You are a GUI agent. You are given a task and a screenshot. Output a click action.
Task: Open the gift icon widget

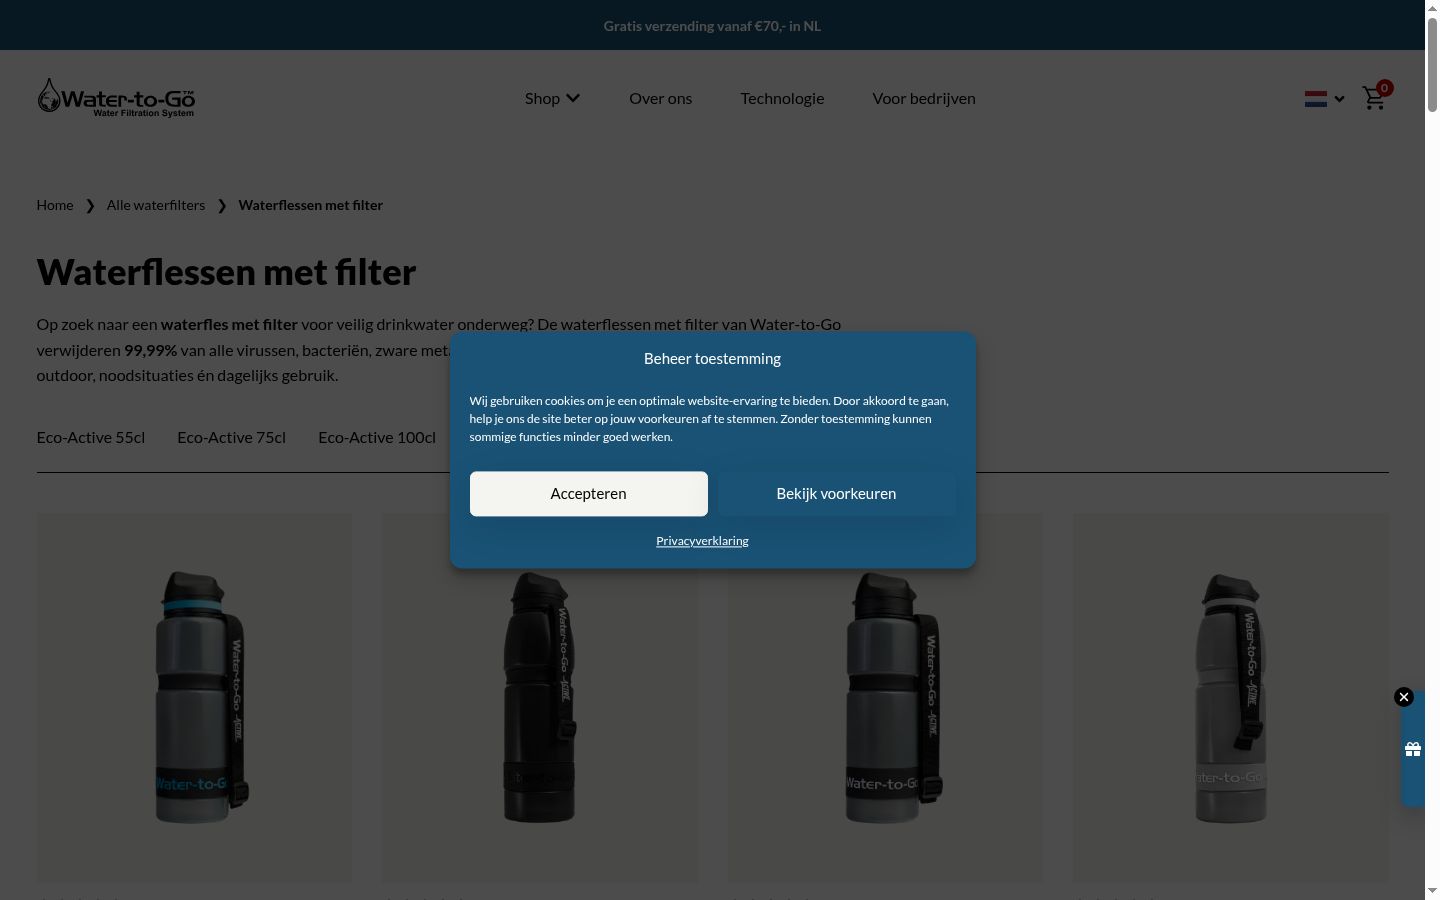point(1413,749)
